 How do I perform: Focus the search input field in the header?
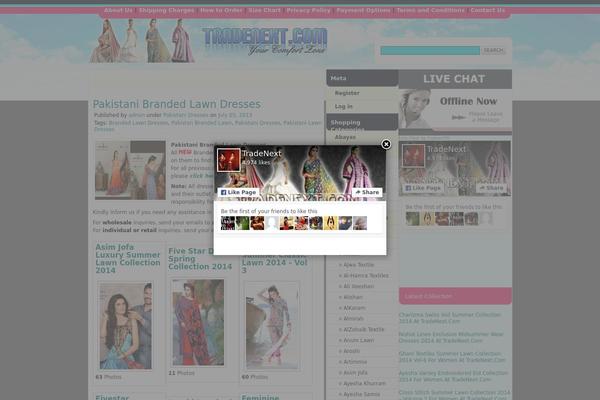click(430, 51)
